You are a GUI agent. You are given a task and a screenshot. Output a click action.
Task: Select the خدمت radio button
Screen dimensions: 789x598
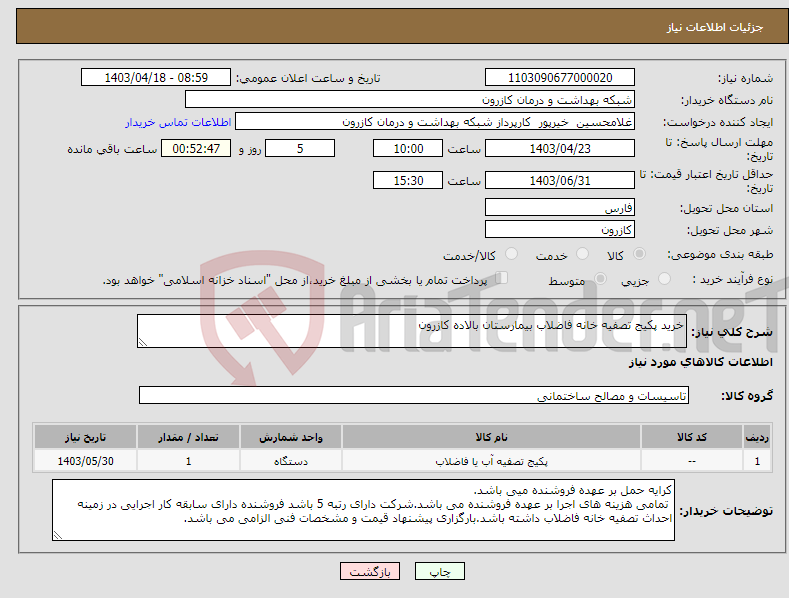click(582, 254)
